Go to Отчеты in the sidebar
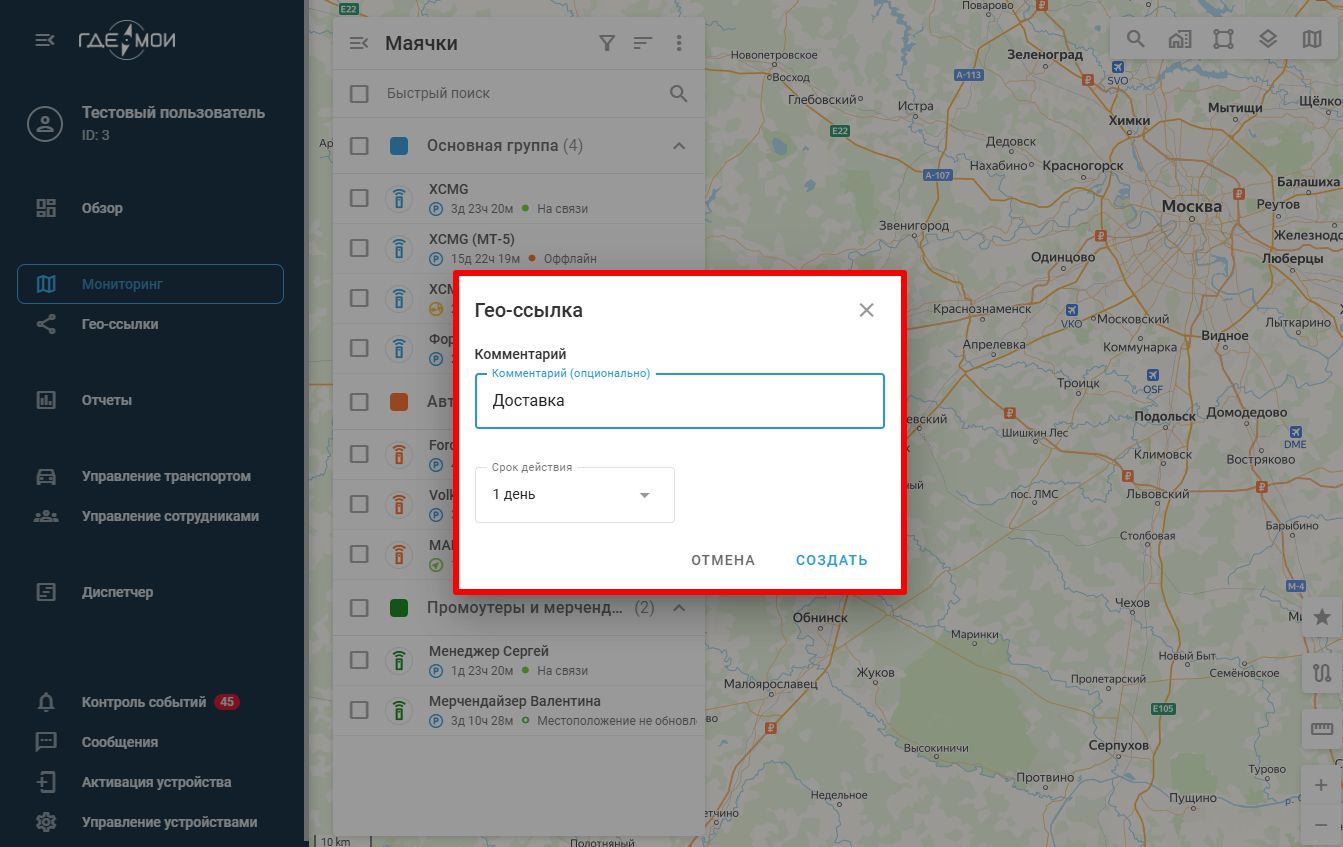Image resolution: width=1343 pixels, height=847 pixels. click(x=107, y=400)
